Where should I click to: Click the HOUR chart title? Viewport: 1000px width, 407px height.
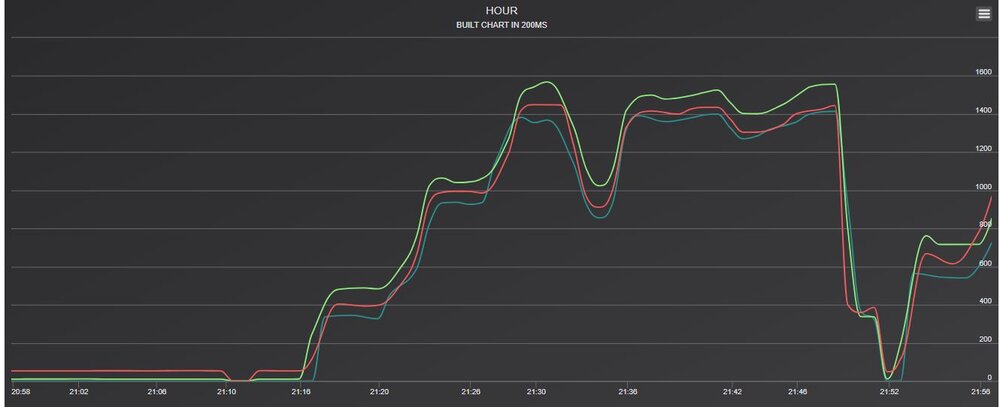pos(499,10)
